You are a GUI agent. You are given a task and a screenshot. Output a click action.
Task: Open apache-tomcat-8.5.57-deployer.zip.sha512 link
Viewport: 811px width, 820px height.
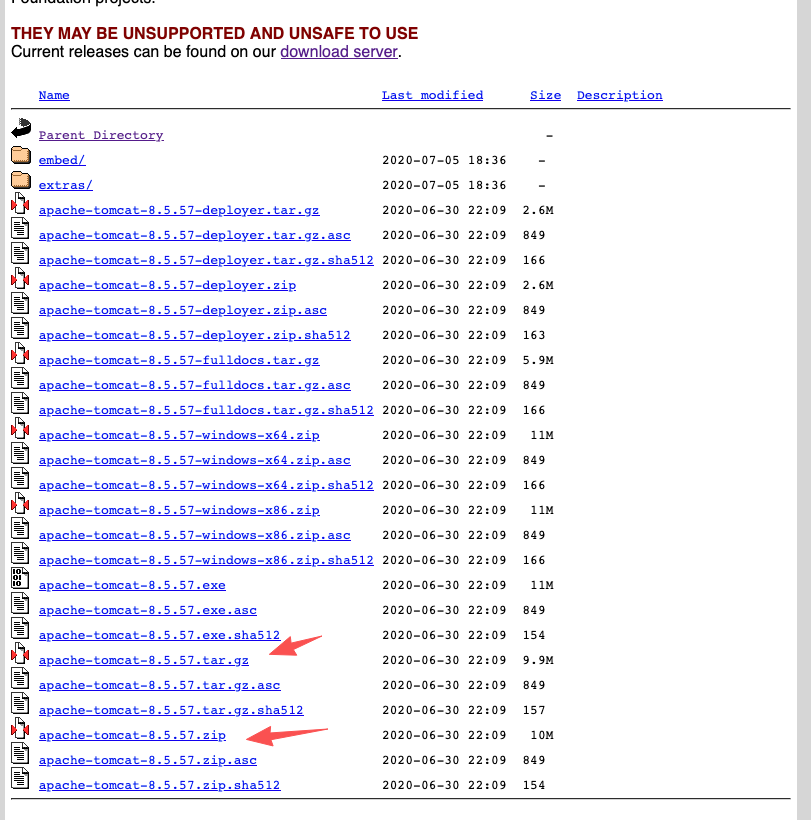point(195,335)
